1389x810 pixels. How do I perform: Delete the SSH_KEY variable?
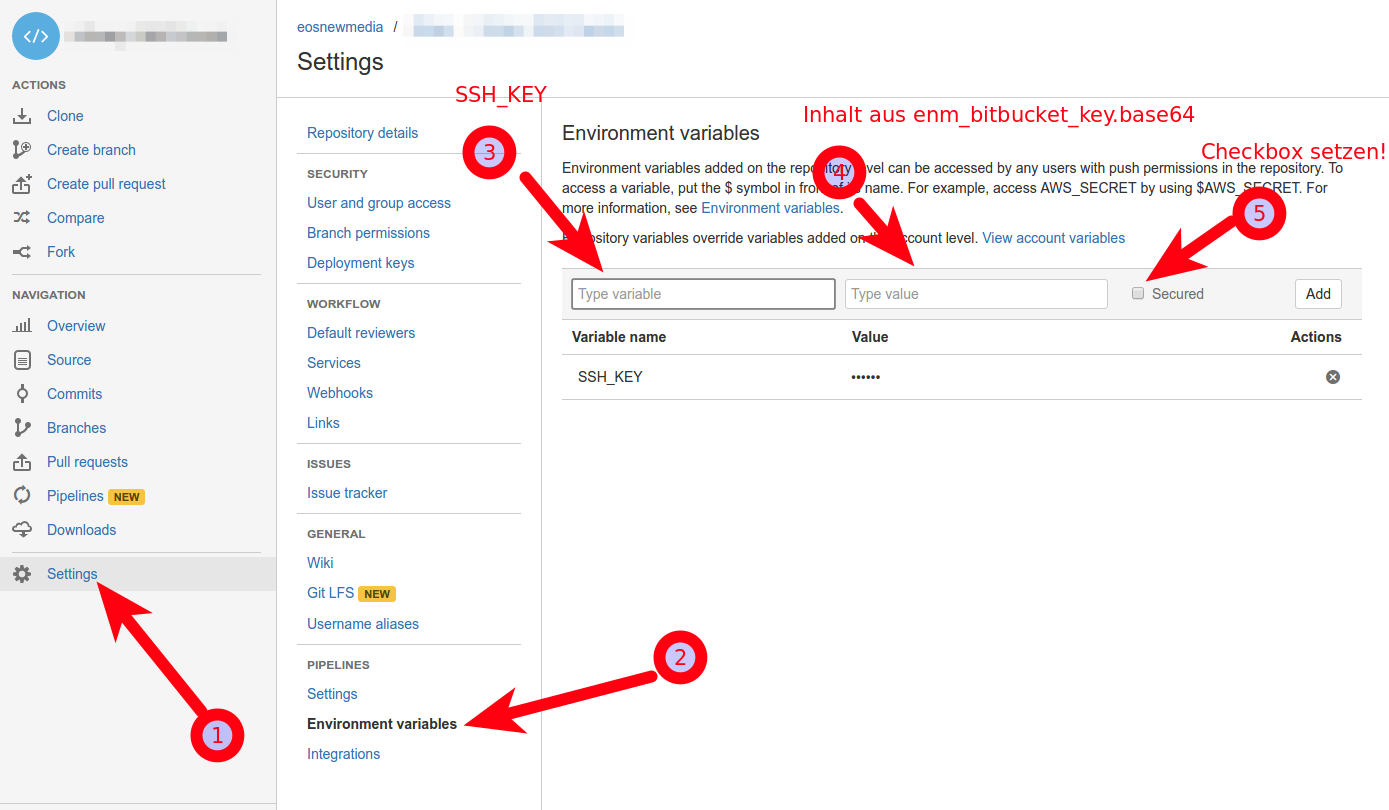1332,377
